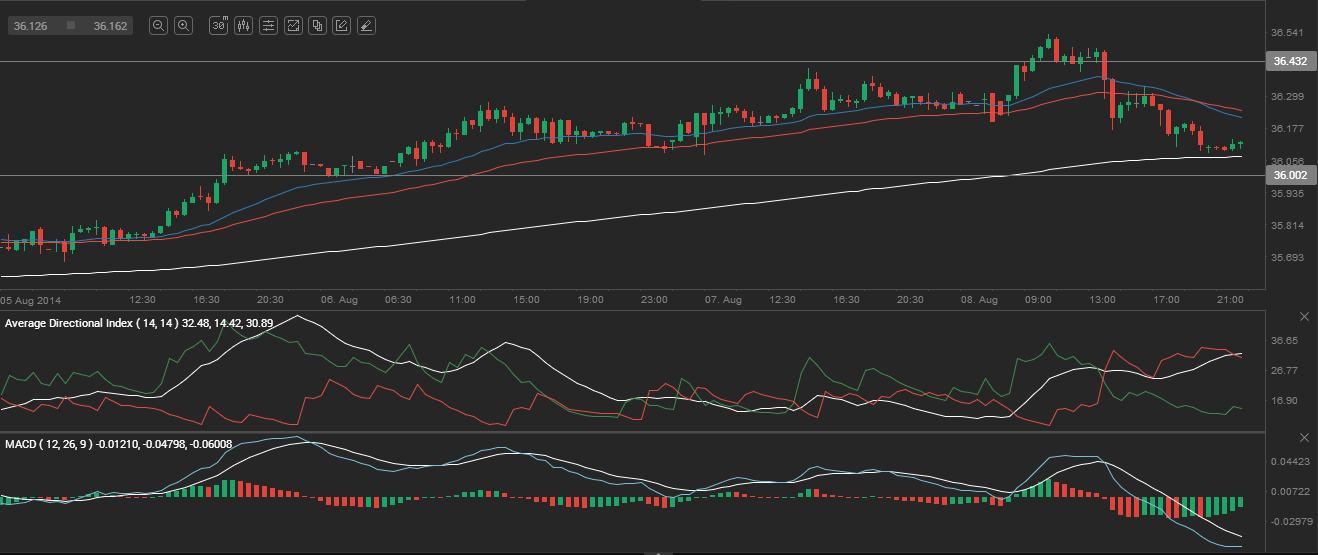Click the 36.002 price level tag
Image resolution: width=1318 pixels, height=555 pixels.
(x=1290, y=175)
